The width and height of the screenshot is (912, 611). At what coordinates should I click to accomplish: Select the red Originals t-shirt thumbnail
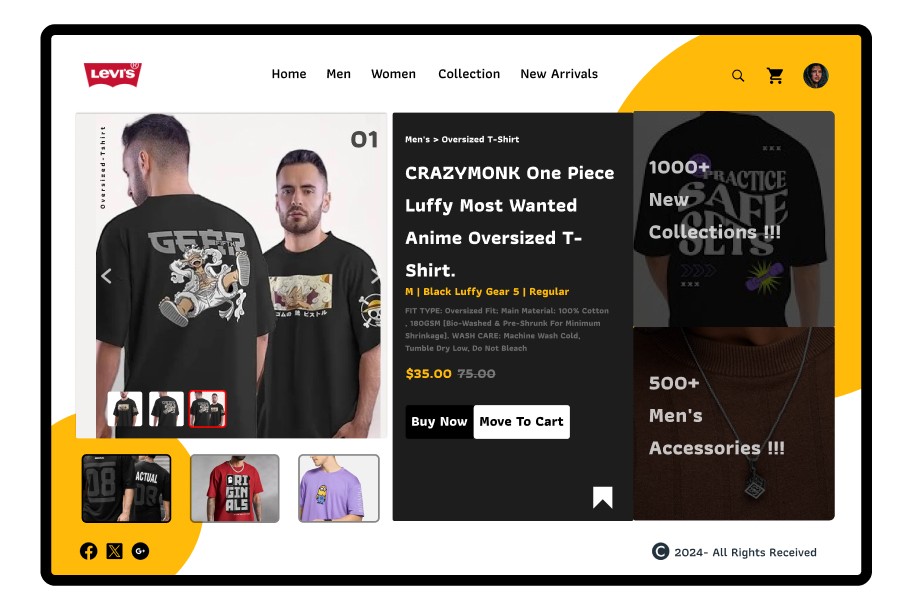pyautogui.click(x=235, y=488)
